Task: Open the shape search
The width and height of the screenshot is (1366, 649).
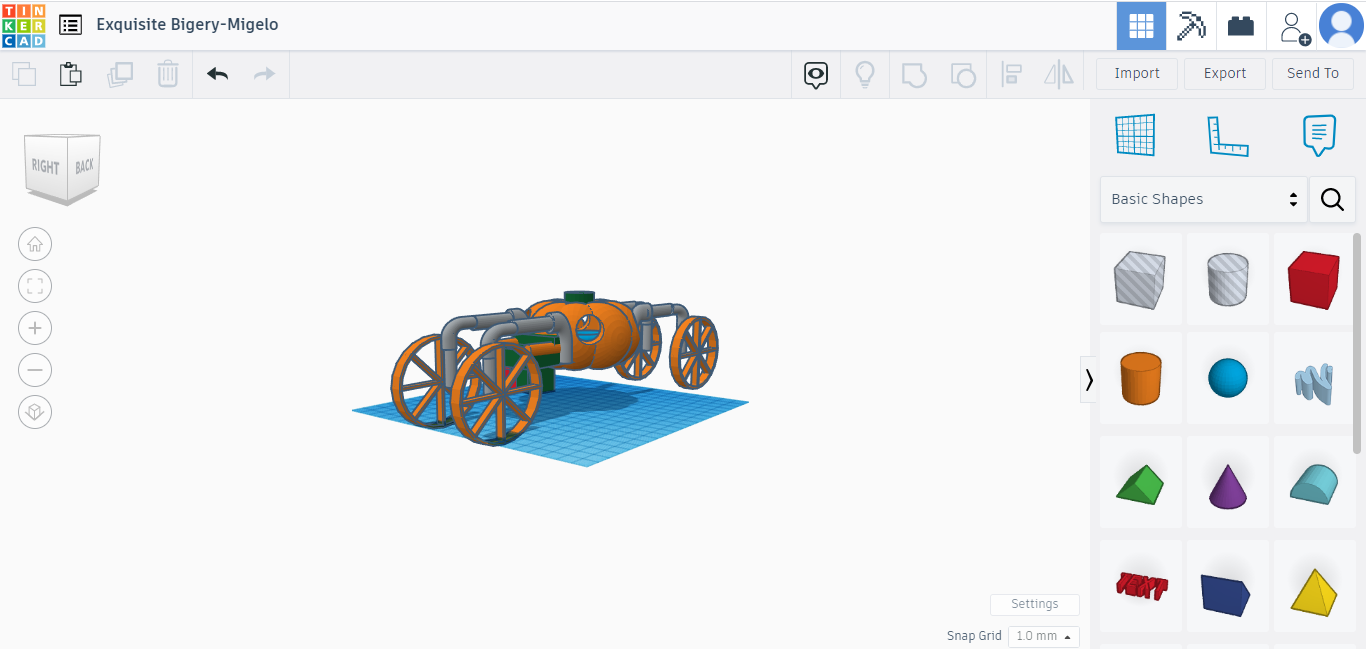Action: click(1332, 199)
